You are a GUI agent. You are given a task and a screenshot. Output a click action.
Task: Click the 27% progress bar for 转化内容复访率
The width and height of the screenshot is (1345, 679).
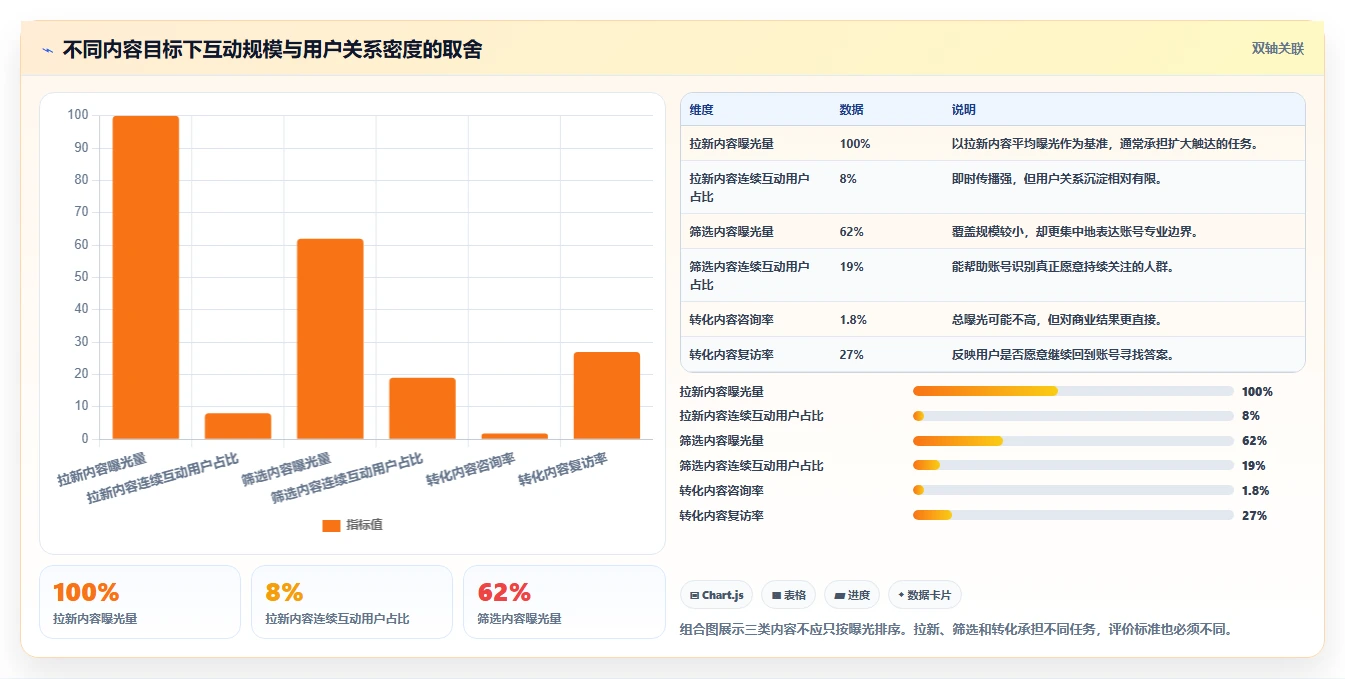click(x=1073, y=515)
